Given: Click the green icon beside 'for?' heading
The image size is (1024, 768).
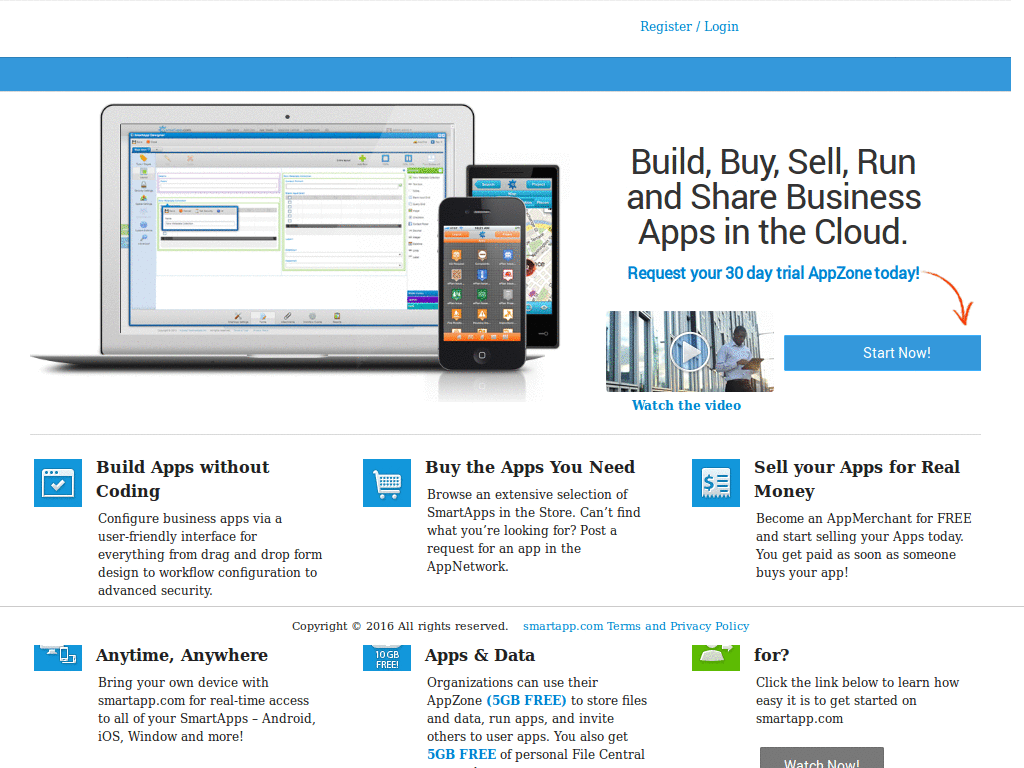Looking at the screenshot, I should click(716, 658).
